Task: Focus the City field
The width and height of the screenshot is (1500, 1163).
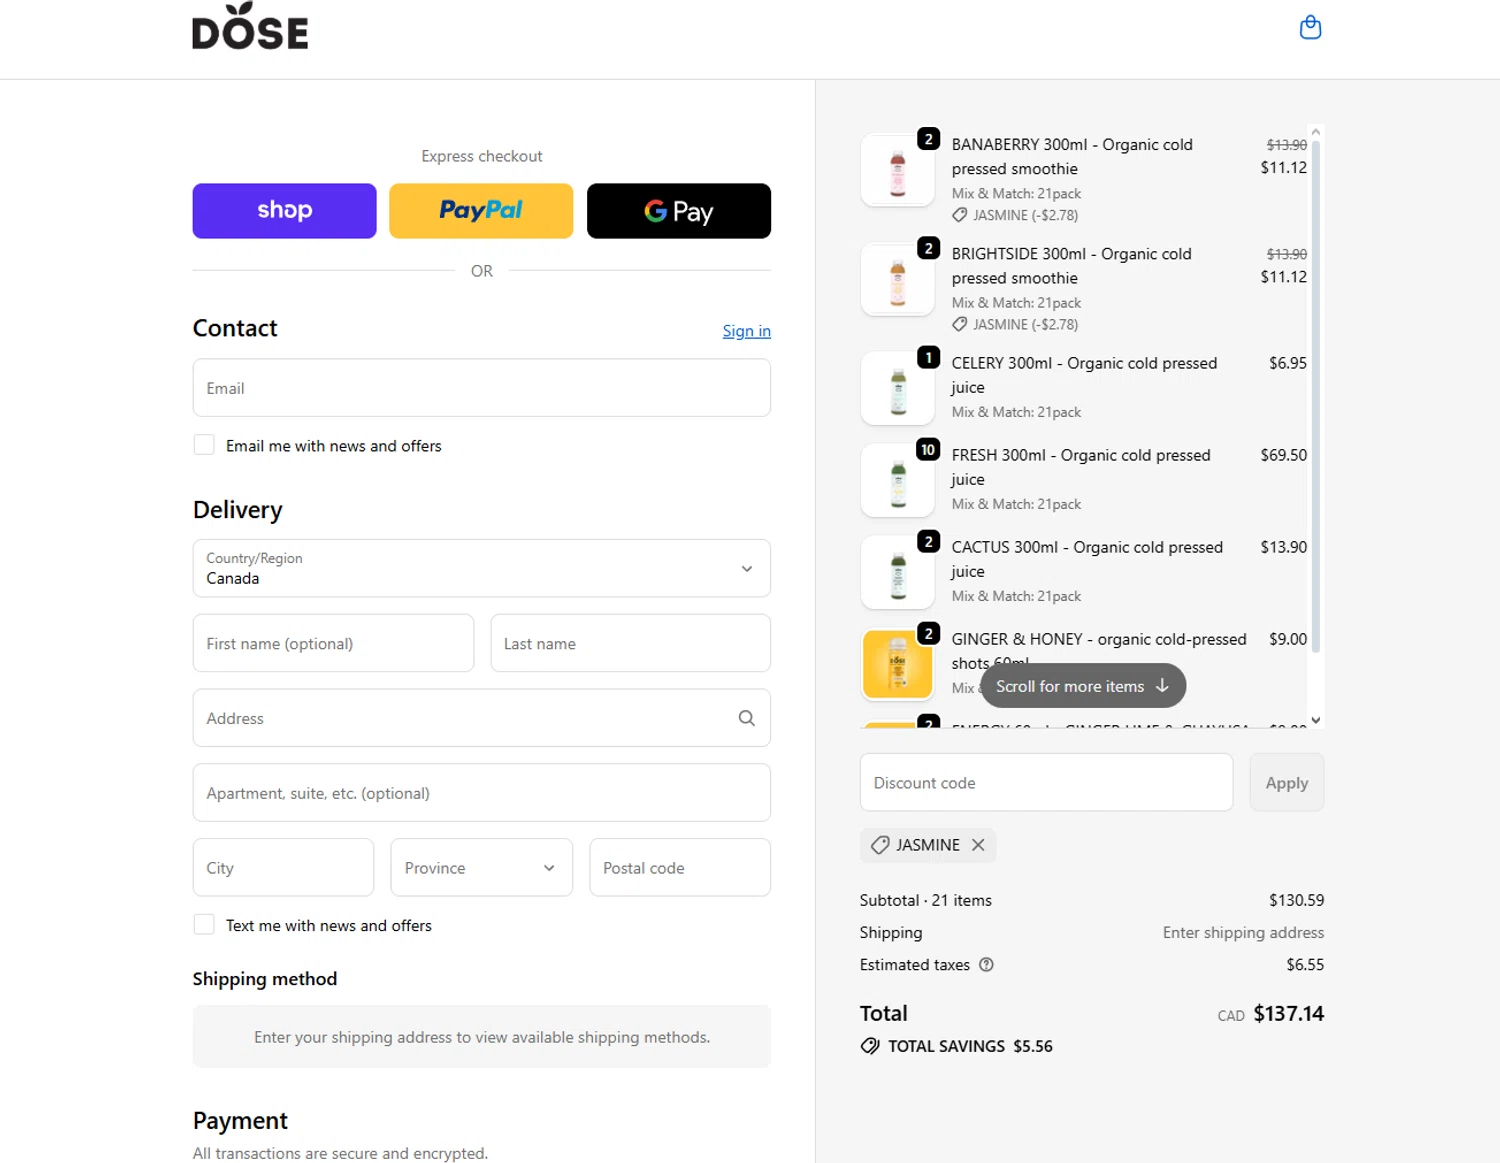Action: [x=283, y=867]
